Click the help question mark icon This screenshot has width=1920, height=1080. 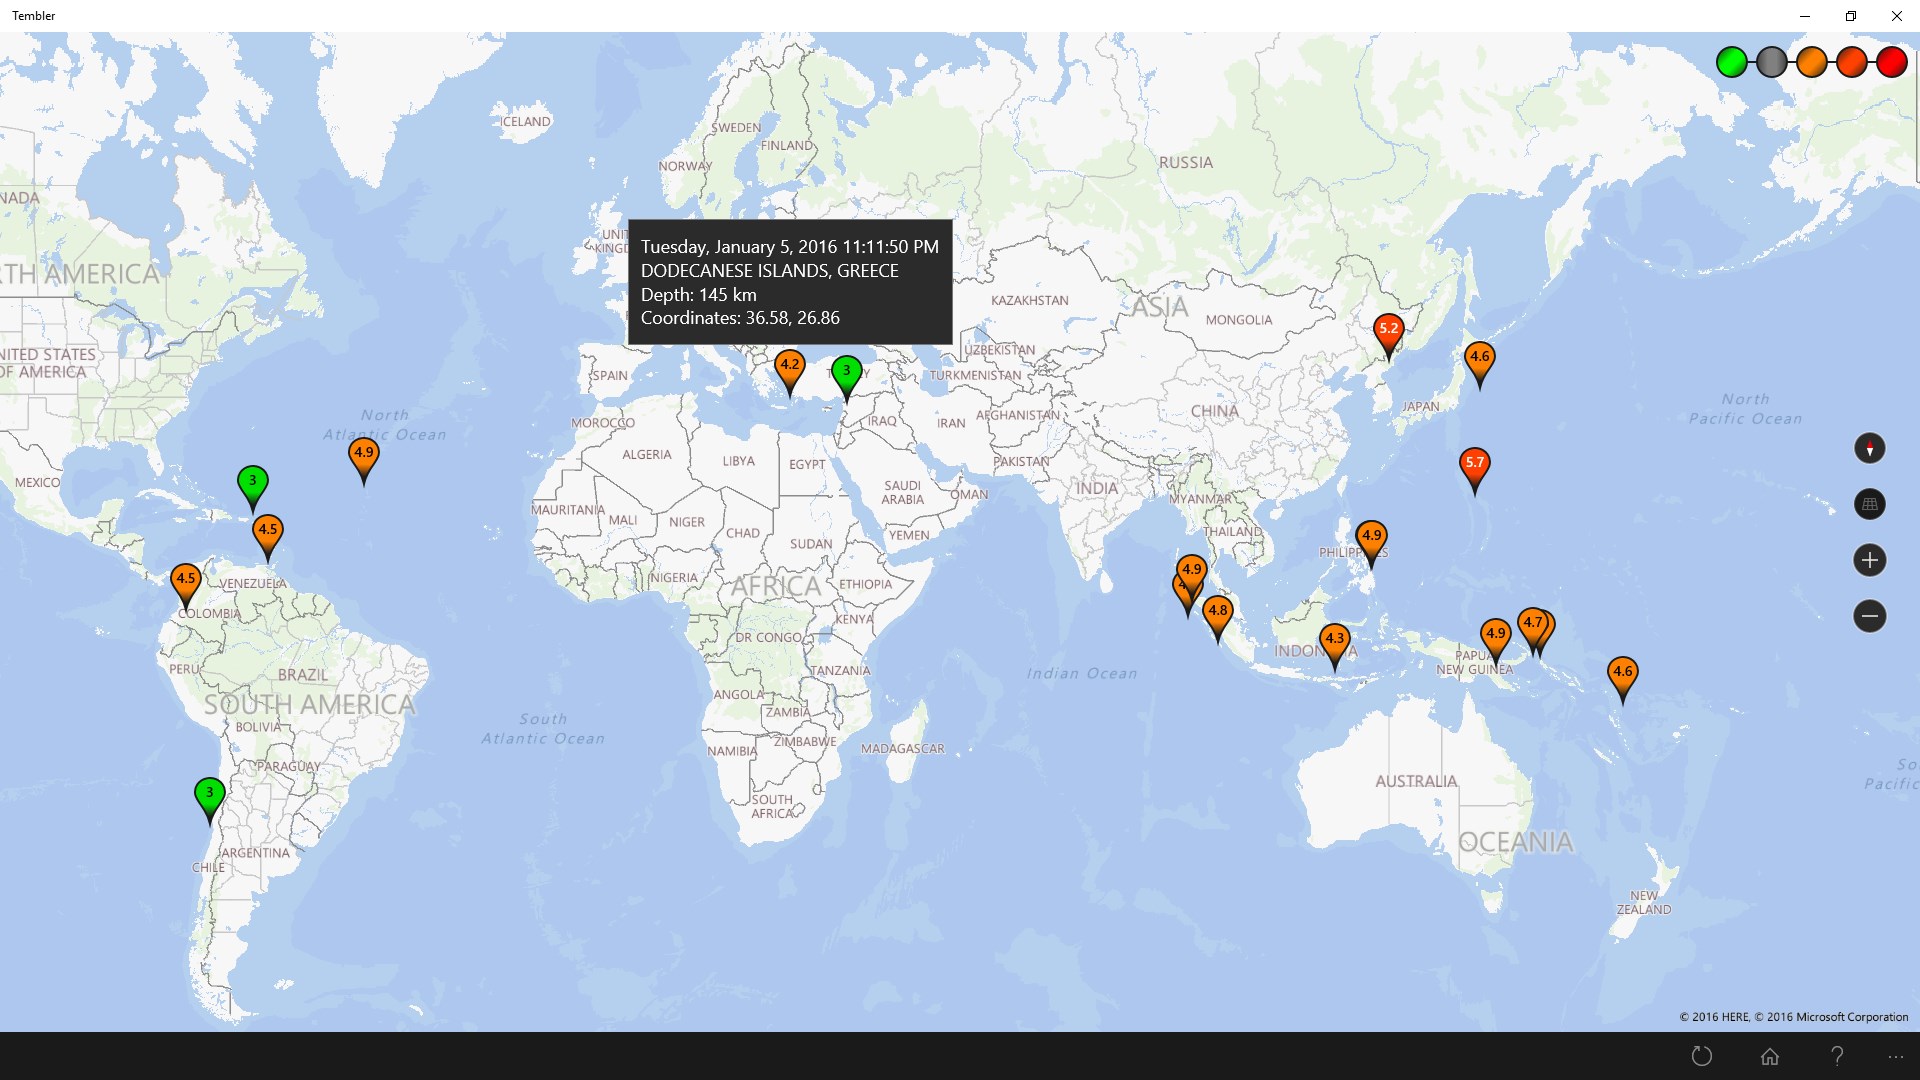tap(1836, 1056)
